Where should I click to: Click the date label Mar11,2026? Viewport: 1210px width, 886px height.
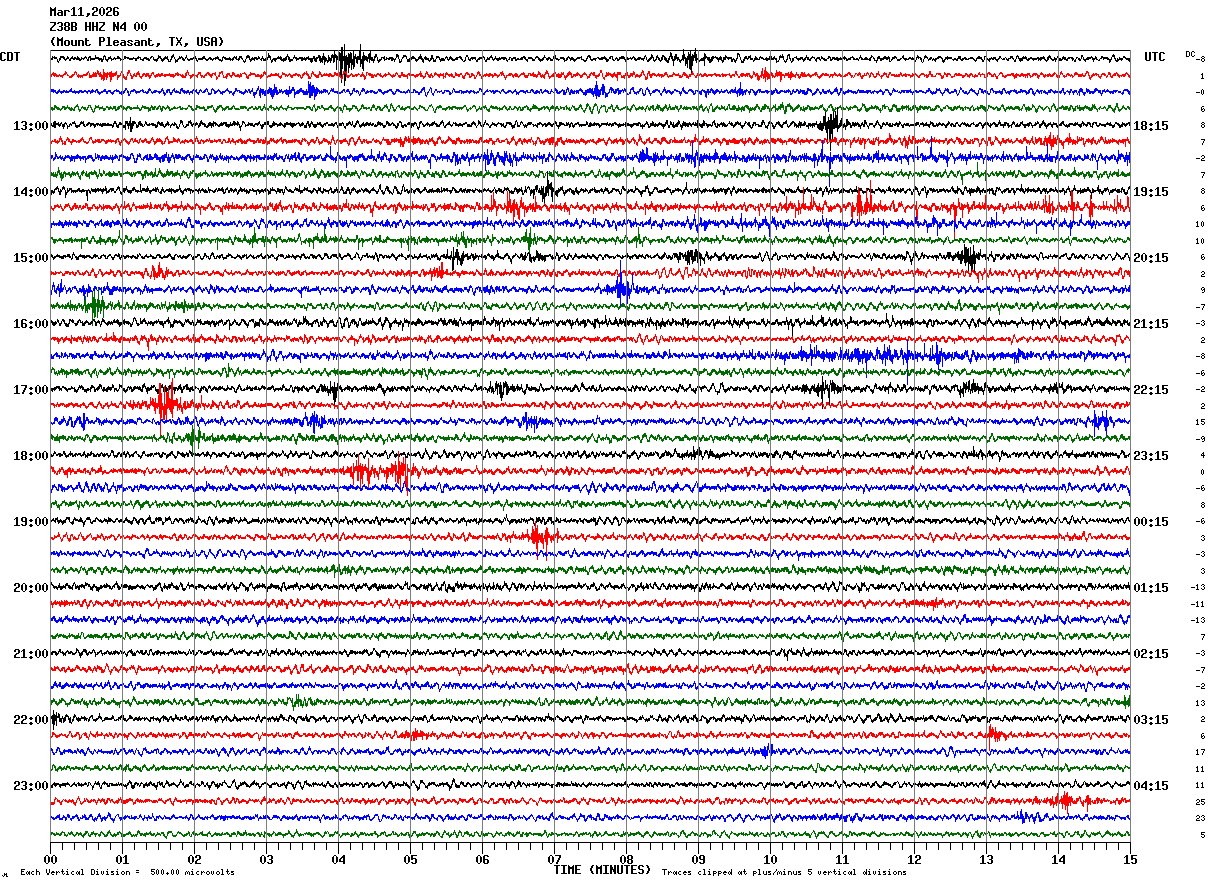(x=84, y=12)
